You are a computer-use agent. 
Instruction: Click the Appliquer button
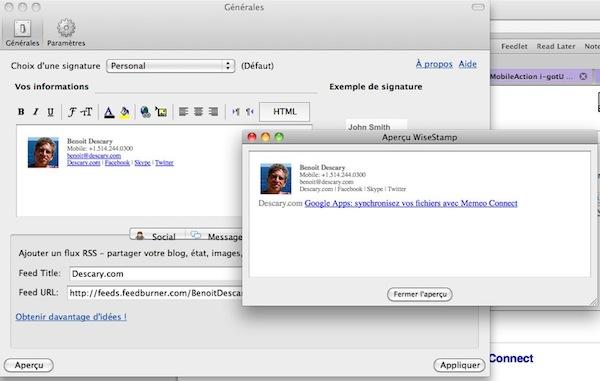(460, 365)
